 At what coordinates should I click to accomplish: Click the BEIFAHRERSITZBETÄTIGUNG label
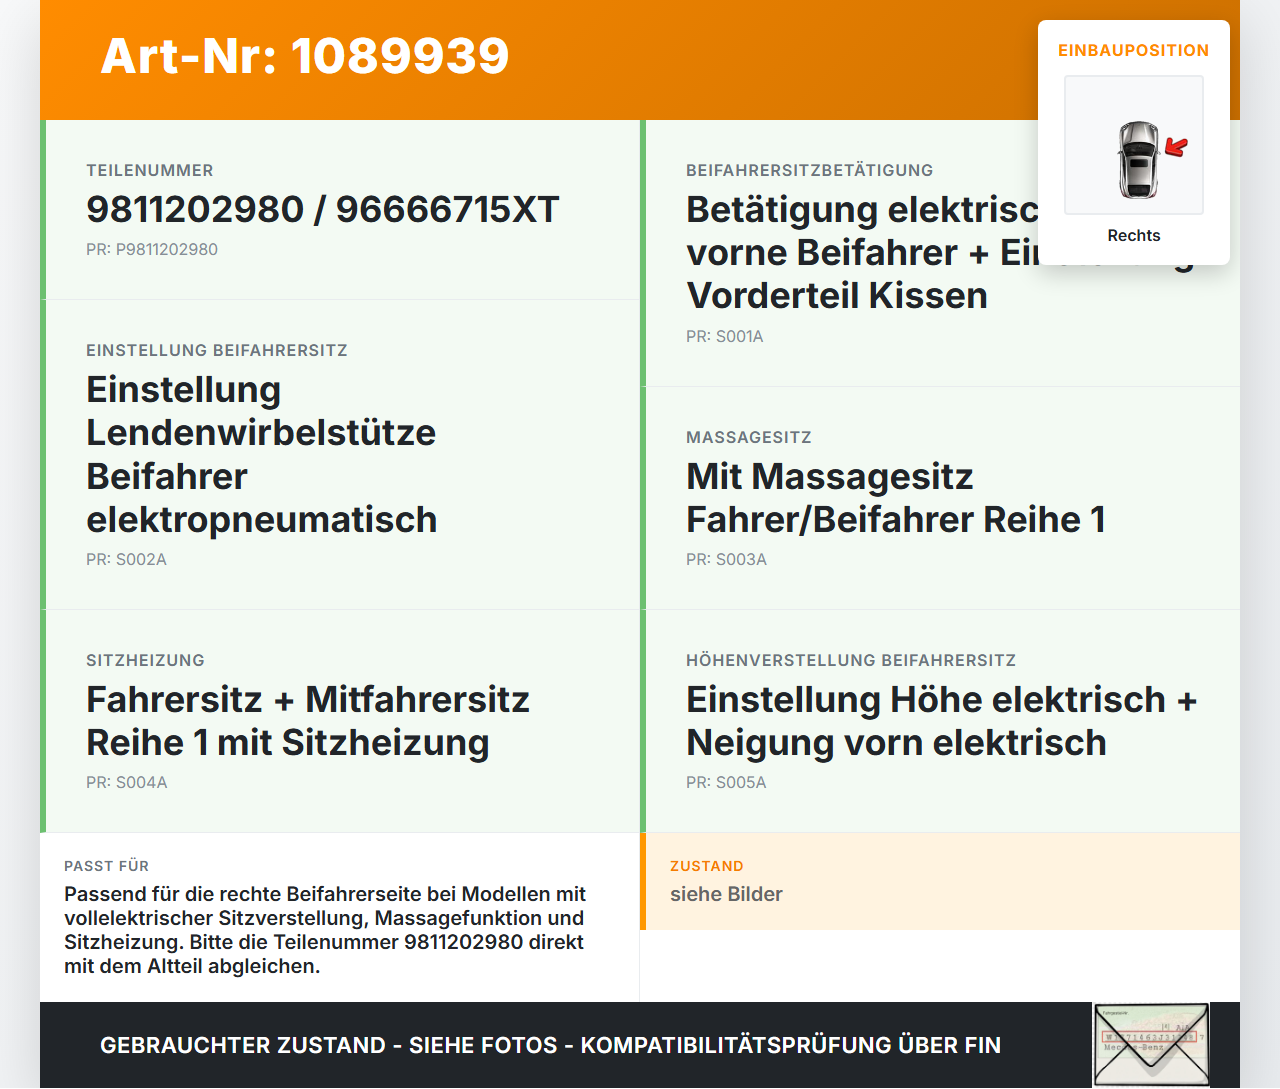[810, 170]
